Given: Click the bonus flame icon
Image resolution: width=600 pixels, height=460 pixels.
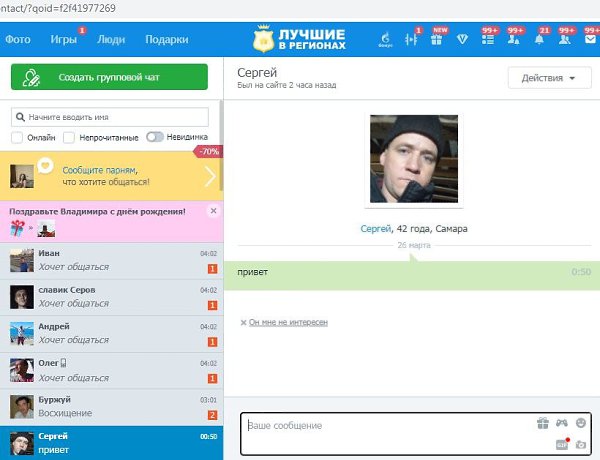Looking at the screenshot, I should [x=386, y=40].
